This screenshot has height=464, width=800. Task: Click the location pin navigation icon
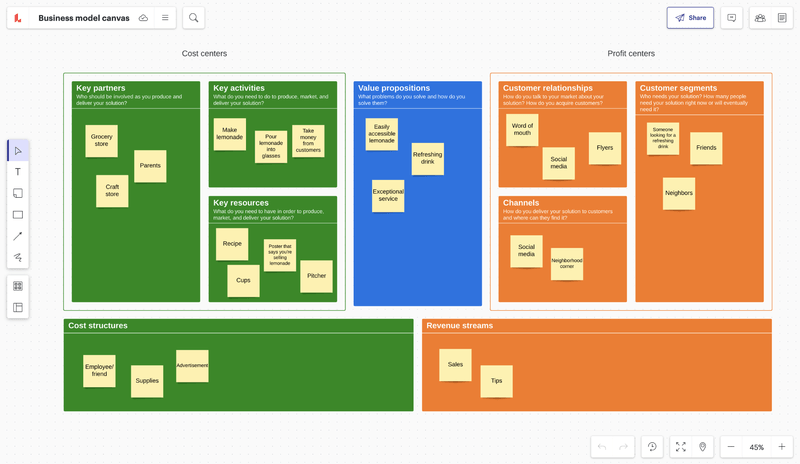pos(703,447)
